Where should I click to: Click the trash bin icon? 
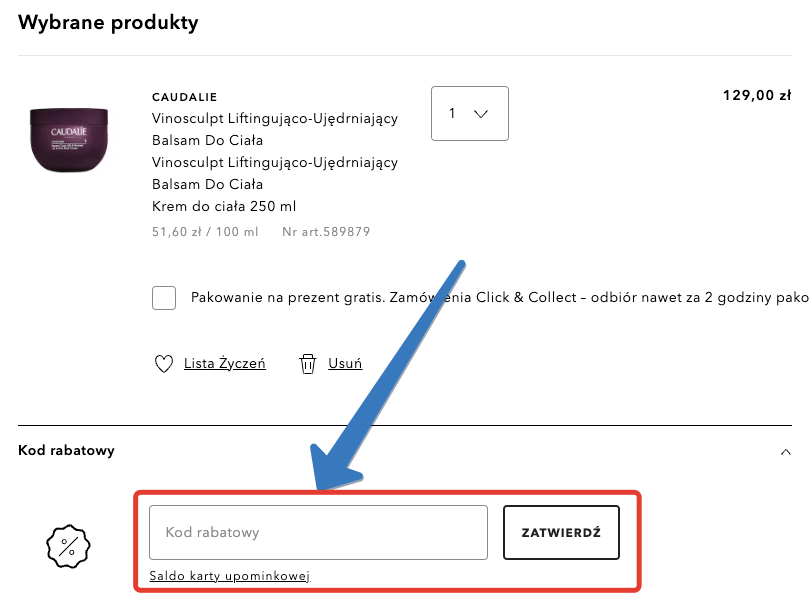click(308, 364)
